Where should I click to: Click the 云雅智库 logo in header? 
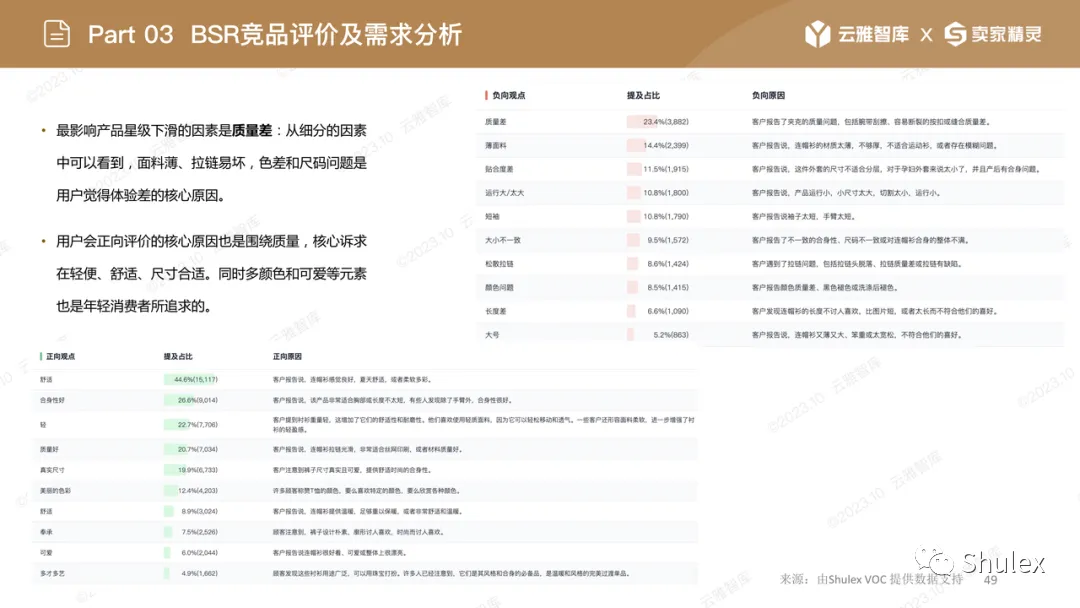coord(856,34)
